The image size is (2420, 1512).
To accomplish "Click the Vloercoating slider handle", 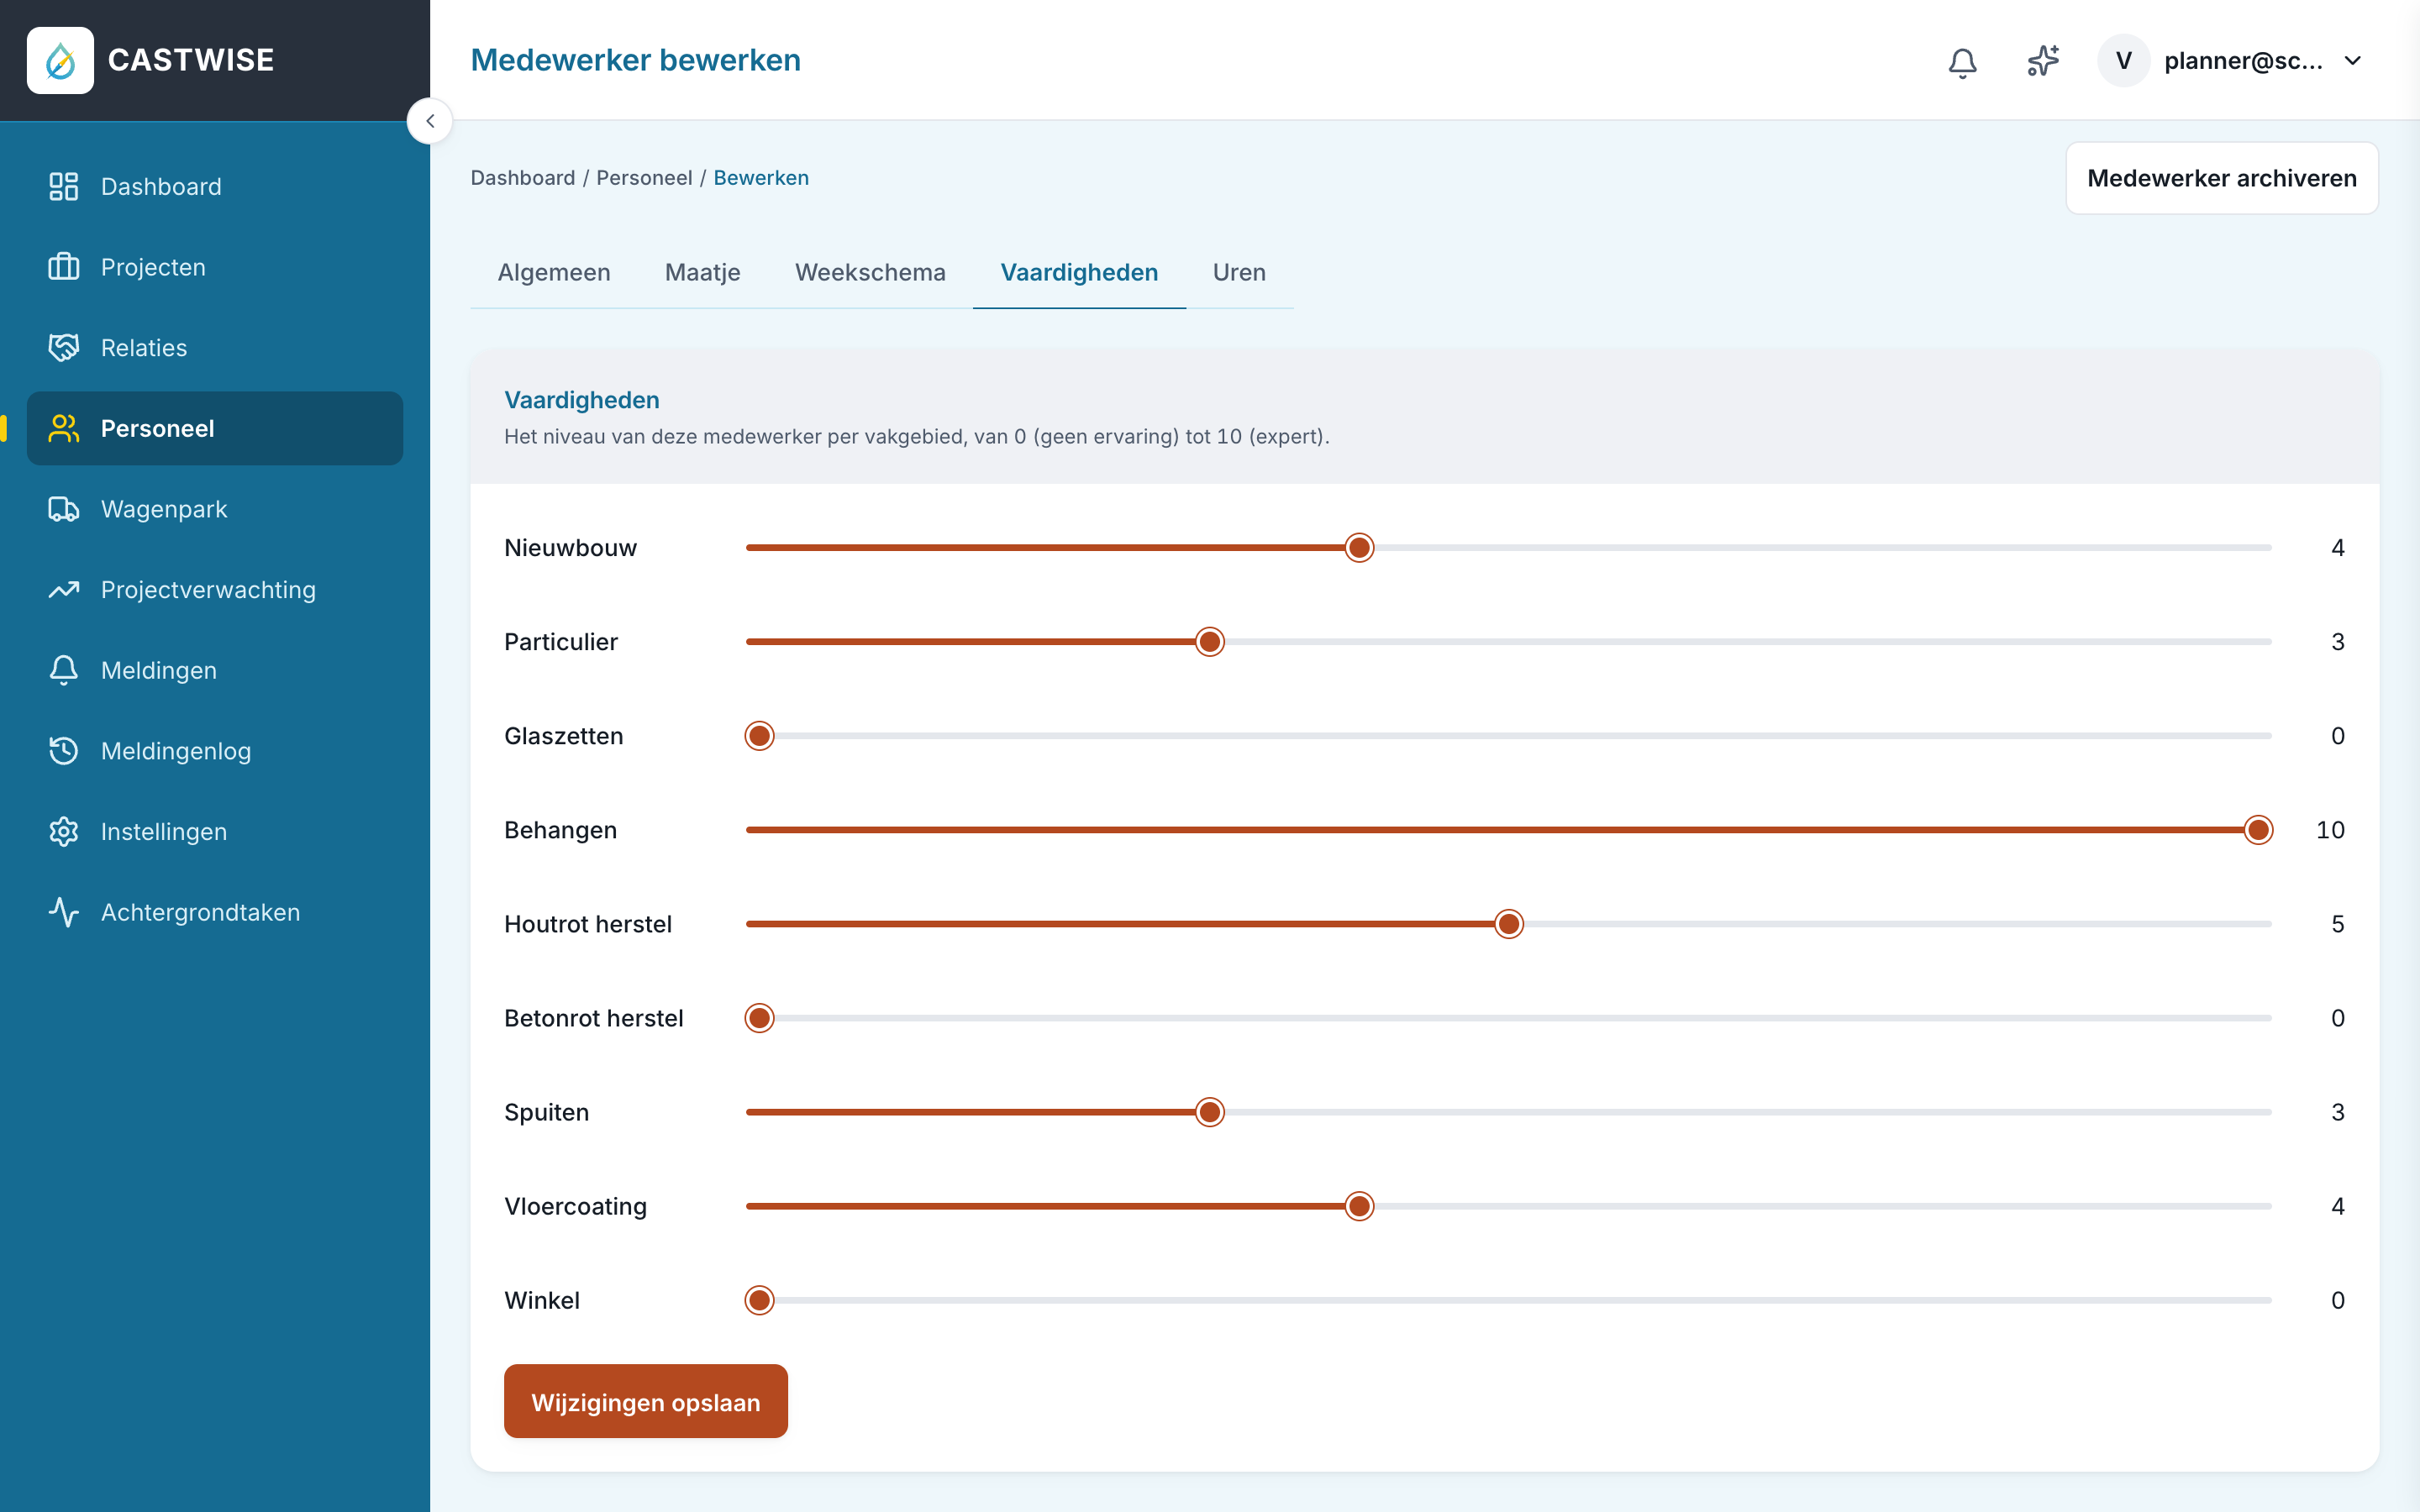I will point(1359,1206).
